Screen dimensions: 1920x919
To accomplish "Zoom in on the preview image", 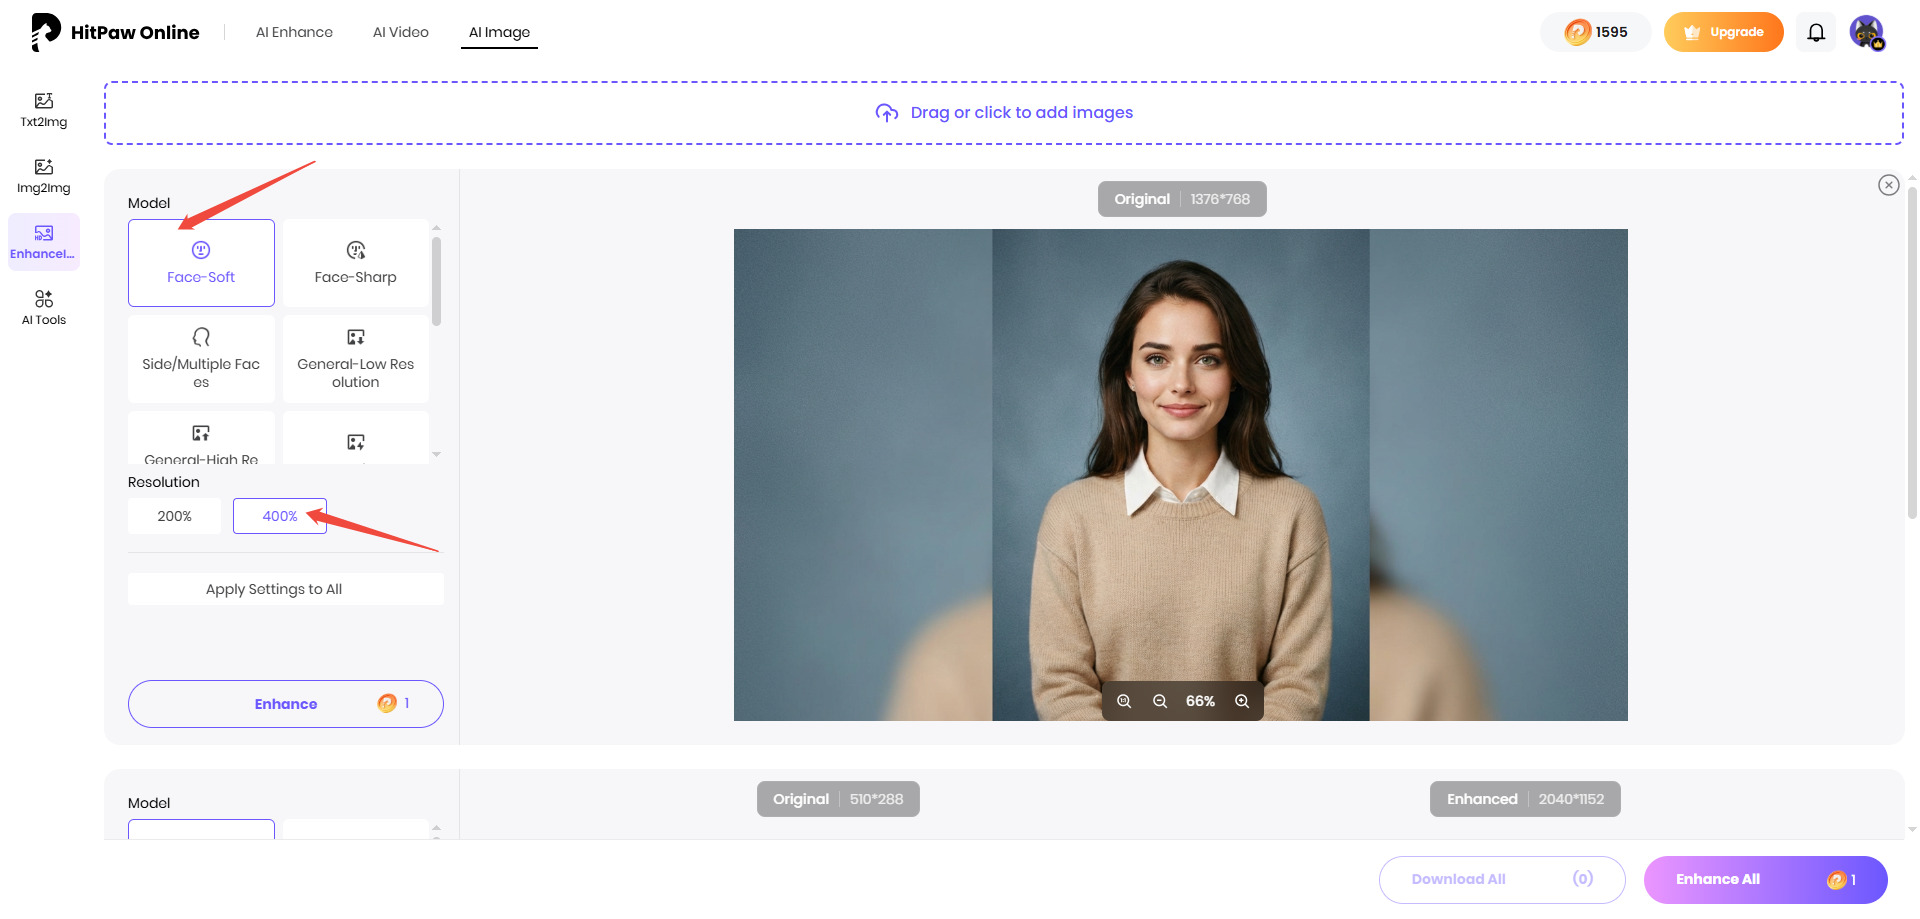I will pos(1242,701).
